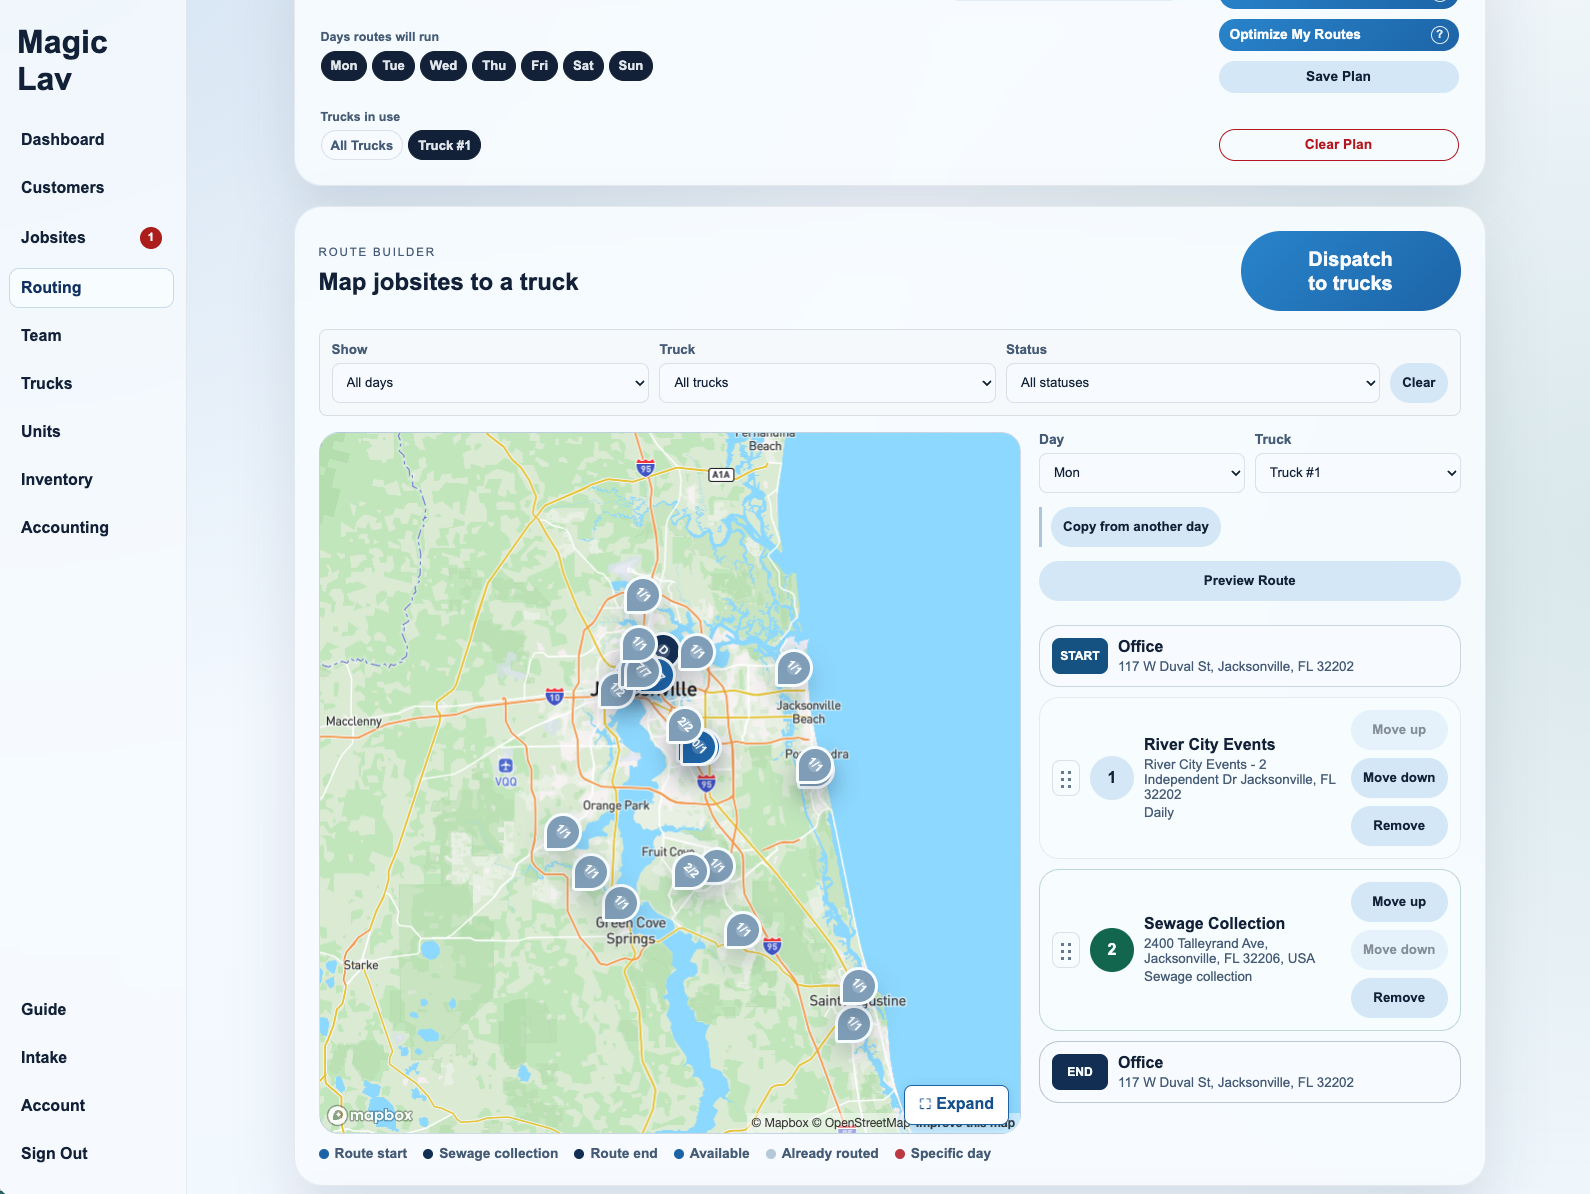Click the Jobsites notification badge
1590x1194 pixels.
[151, 238]
